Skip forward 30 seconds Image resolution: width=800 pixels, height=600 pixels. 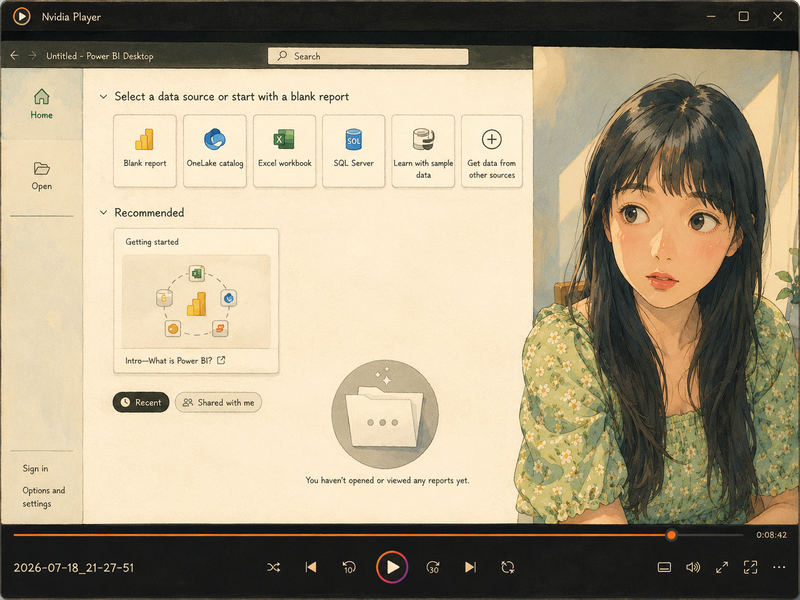[x=433, y=567]
